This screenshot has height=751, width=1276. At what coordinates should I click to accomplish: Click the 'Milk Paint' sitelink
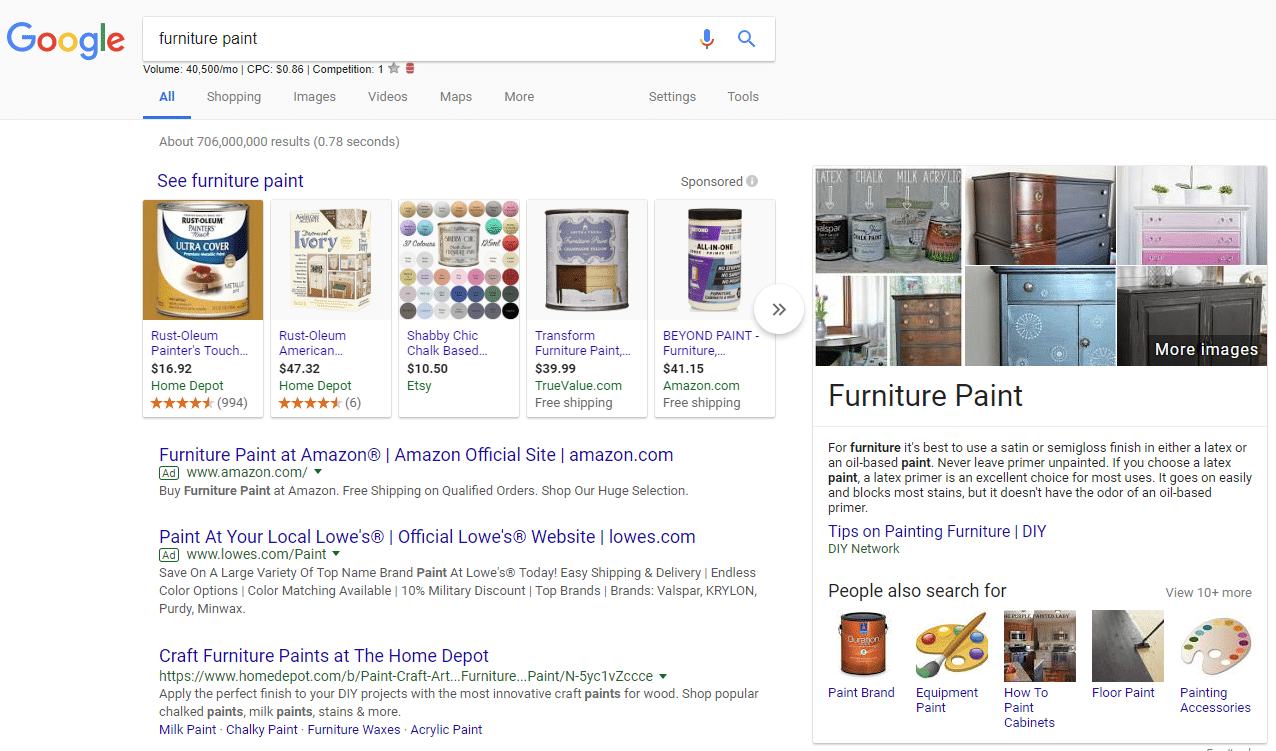click(x=187, y=729)
